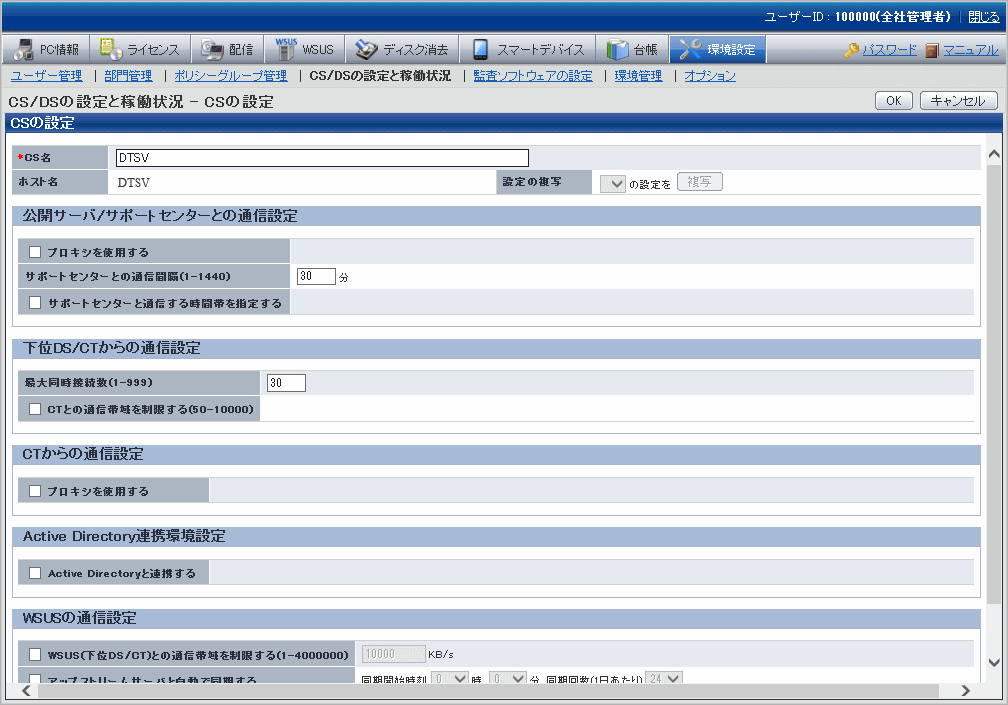Open the sync minute dropdown

click(508, 678)
